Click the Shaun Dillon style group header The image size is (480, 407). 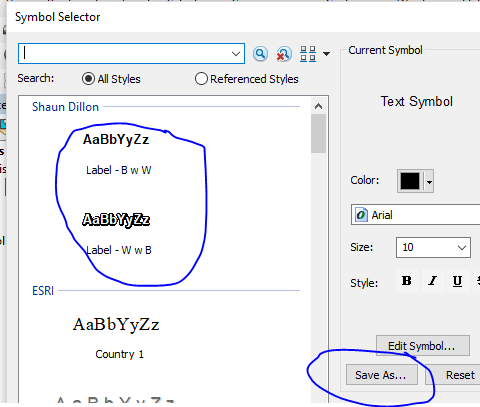(65, 107)
